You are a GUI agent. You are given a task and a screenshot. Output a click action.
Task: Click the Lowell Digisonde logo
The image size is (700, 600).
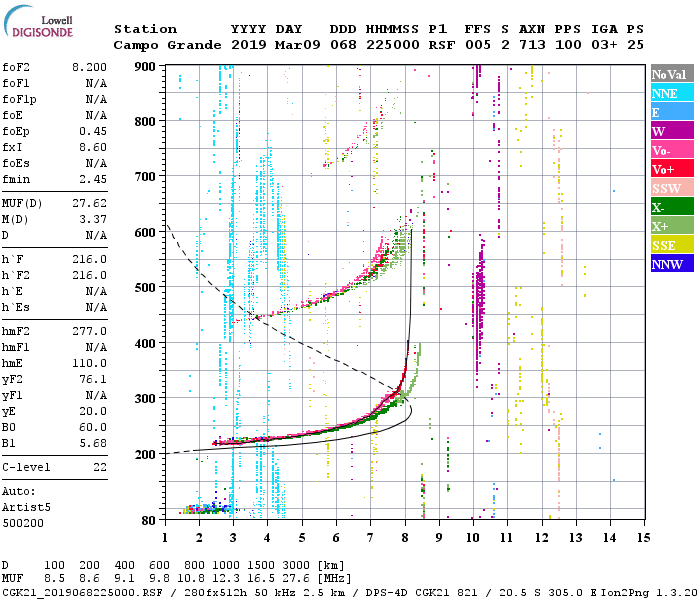pos(38,21)
